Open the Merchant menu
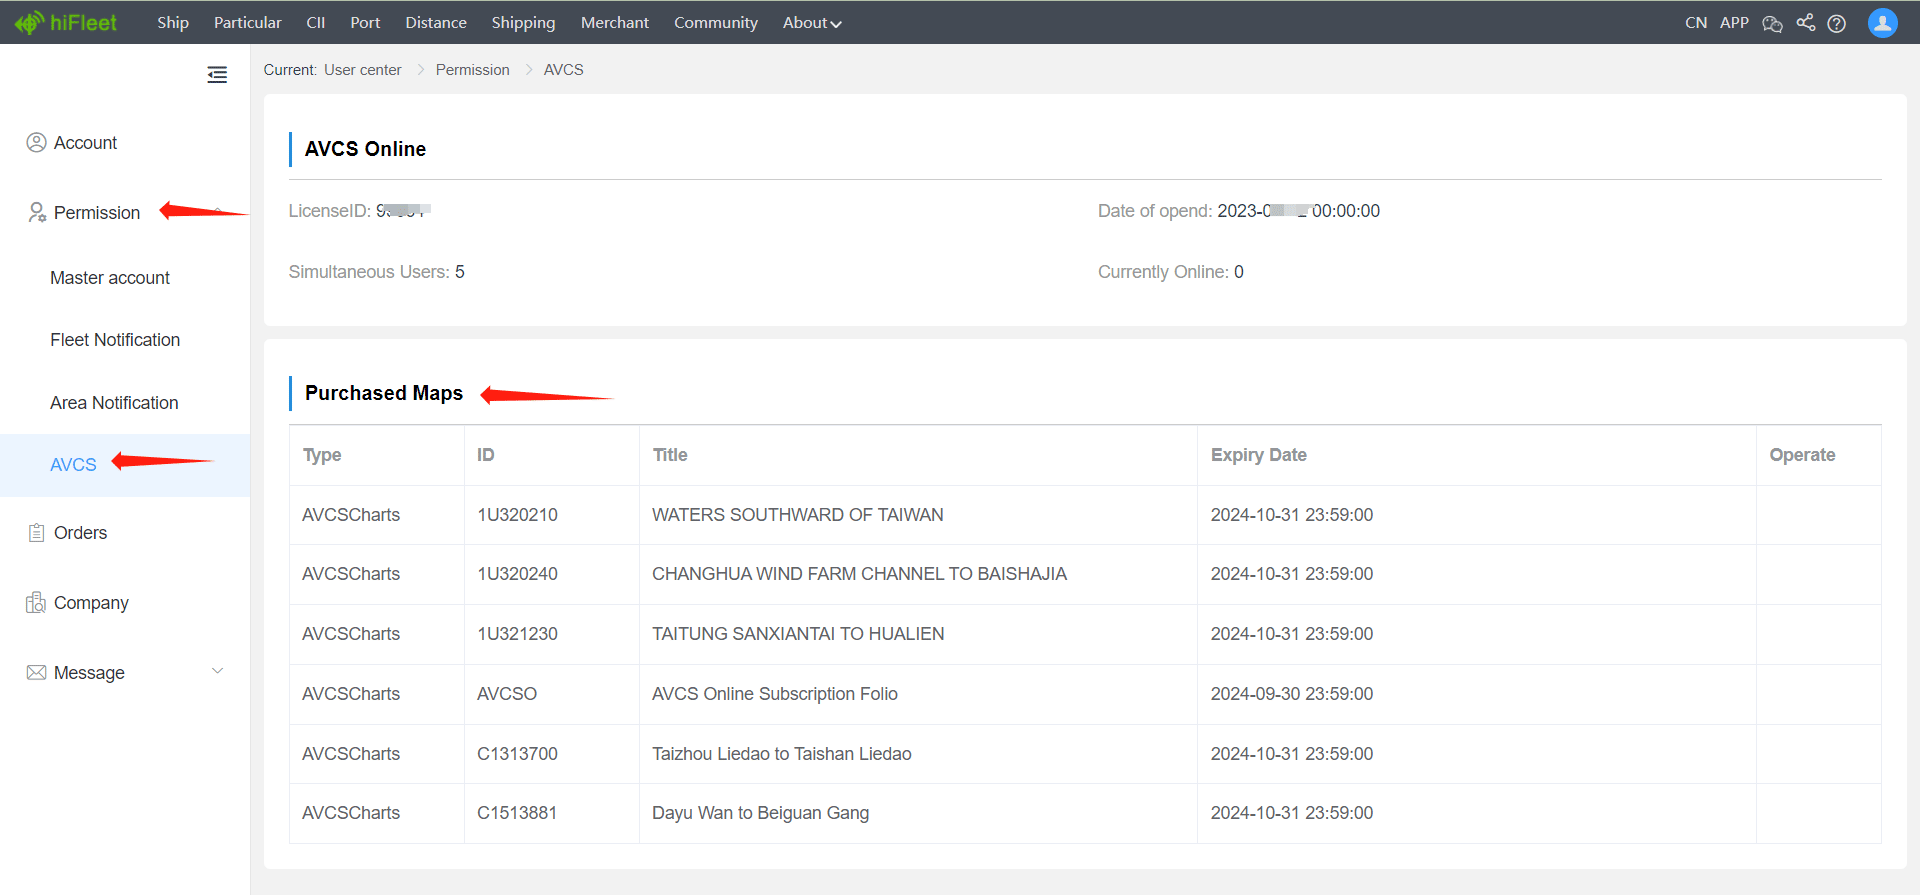 tap(615, 22)
